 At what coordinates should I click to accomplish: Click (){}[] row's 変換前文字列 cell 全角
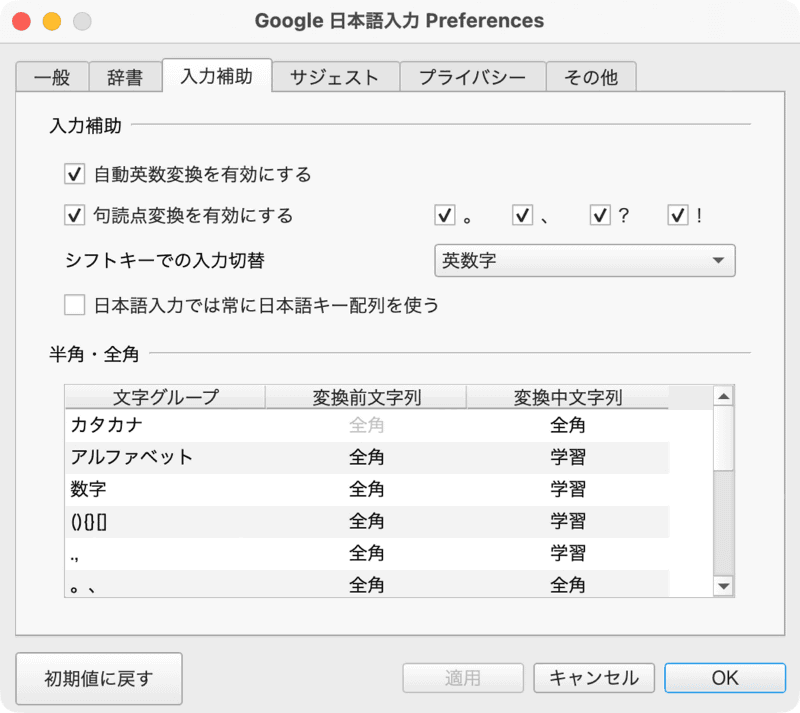366,521
